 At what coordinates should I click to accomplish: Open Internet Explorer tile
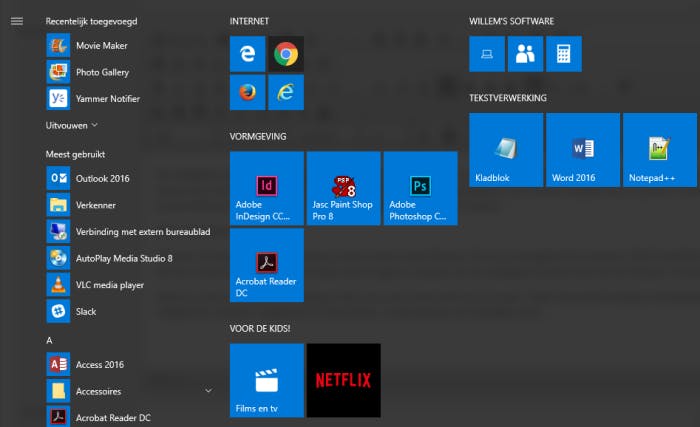(286, 92)
